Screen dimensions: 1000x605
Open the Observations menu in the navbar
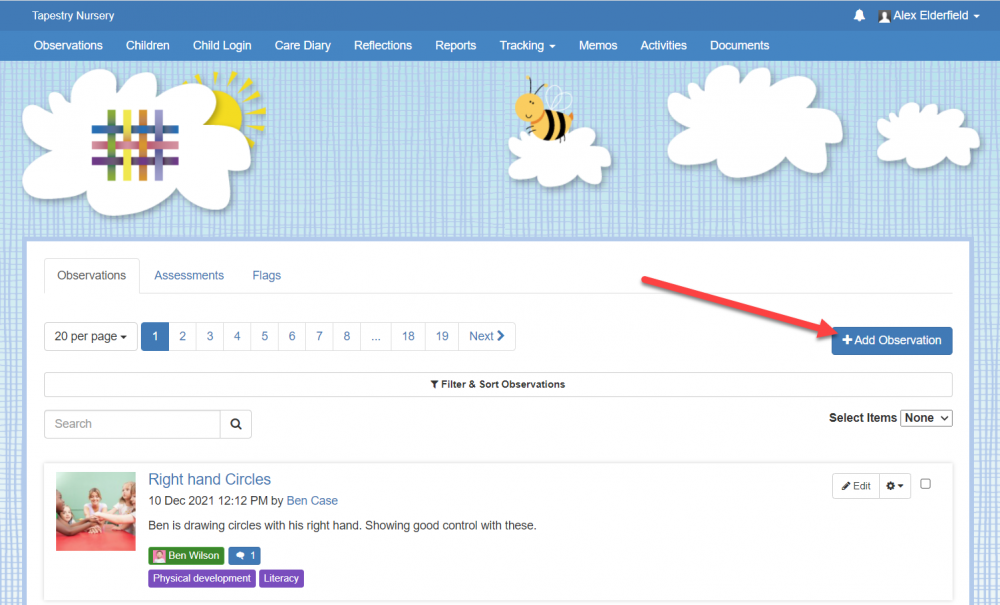click(68, 45)
